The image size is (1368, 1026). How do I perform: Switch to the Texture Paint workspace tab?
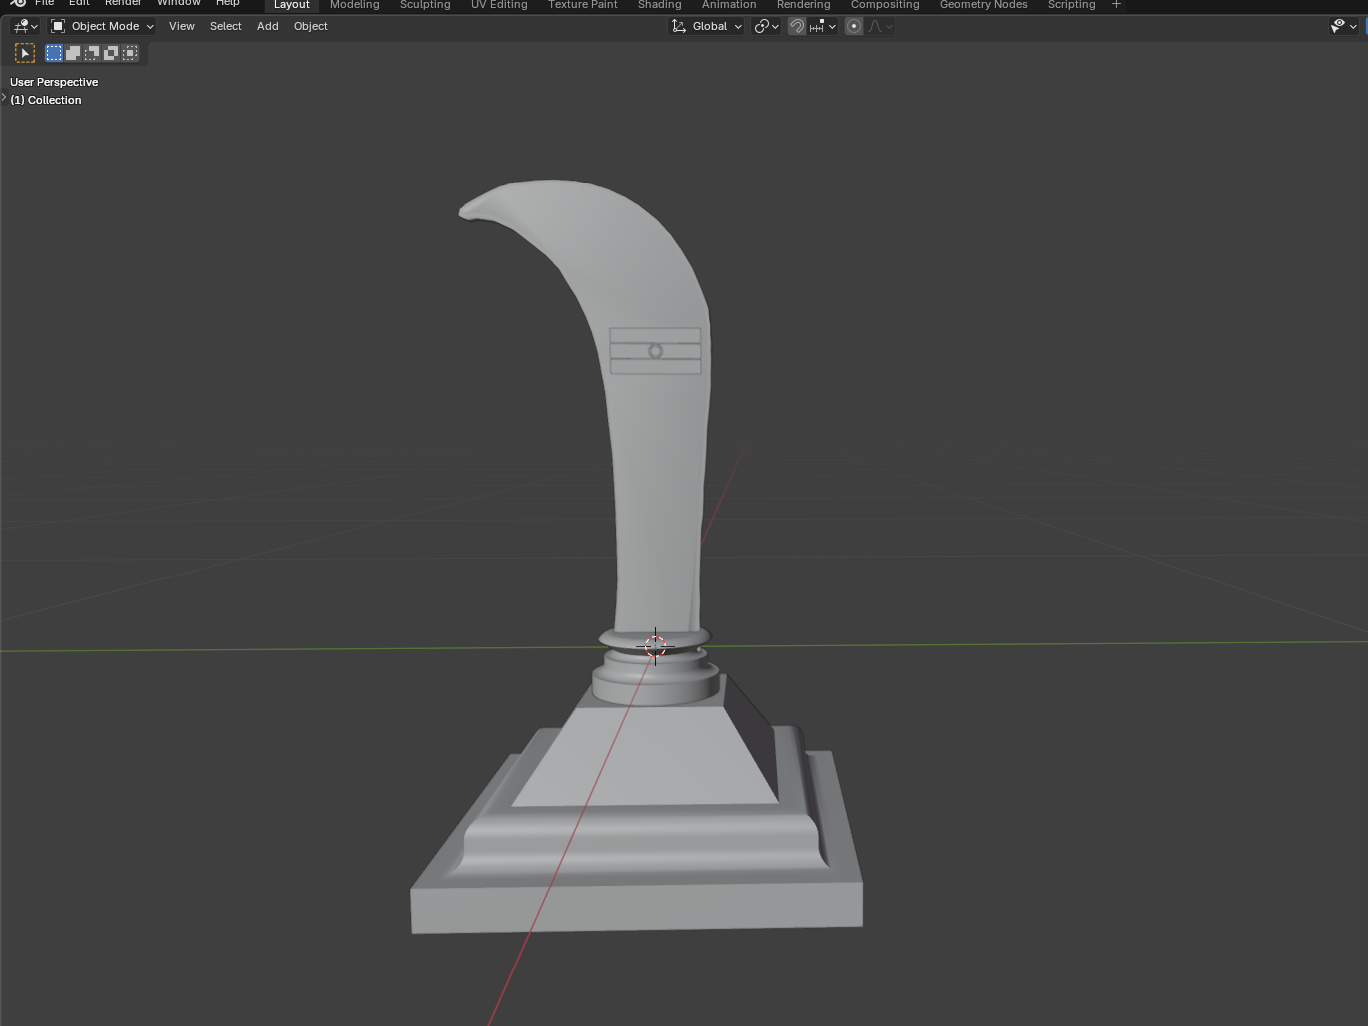[583, 5]
